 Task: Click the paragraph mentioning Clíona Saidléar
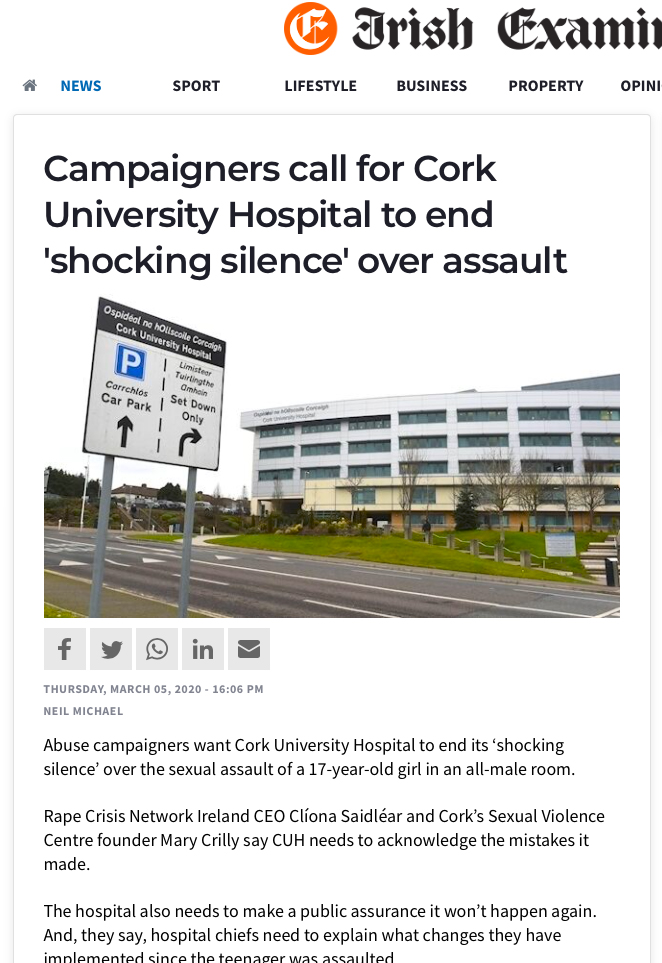324,839
